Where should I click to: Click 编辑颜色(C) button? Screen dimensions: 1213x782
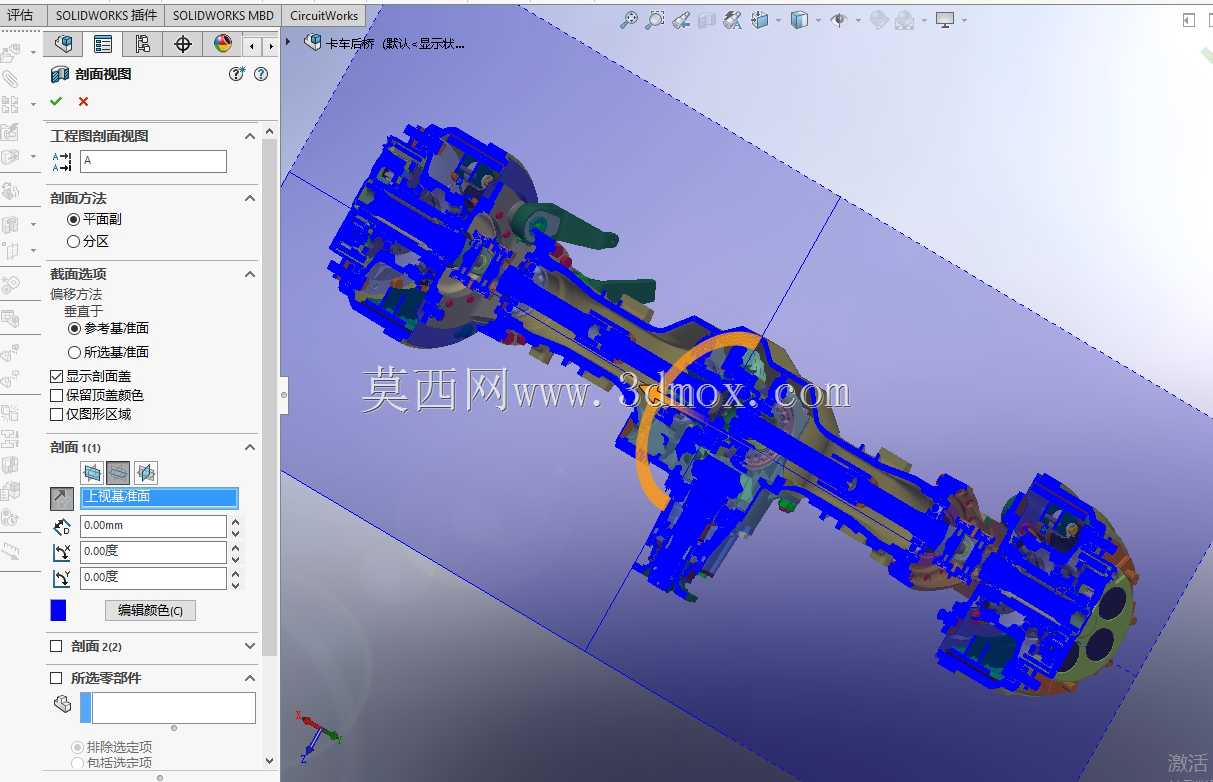150,610
